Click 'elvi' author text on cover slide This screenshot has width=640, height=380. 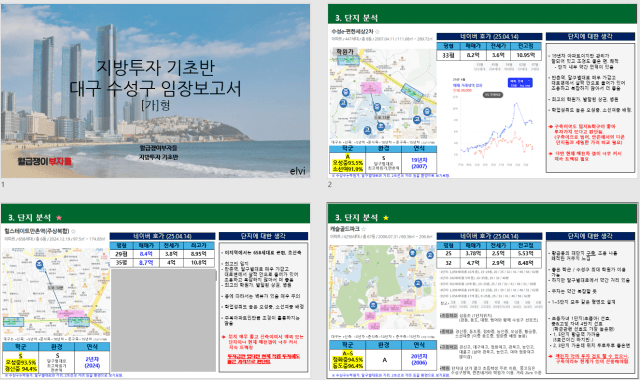[298, 171]
